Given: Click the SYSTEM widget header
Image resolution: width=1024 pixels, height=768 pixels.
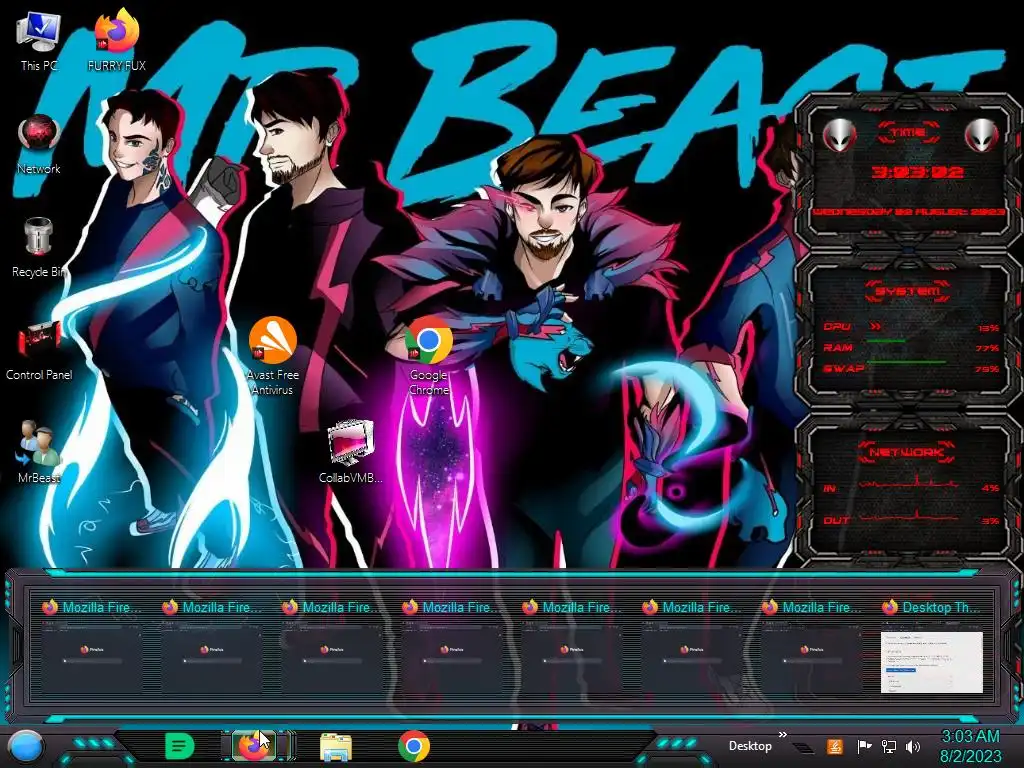Looking at the screenshot, I should point(908,291).
